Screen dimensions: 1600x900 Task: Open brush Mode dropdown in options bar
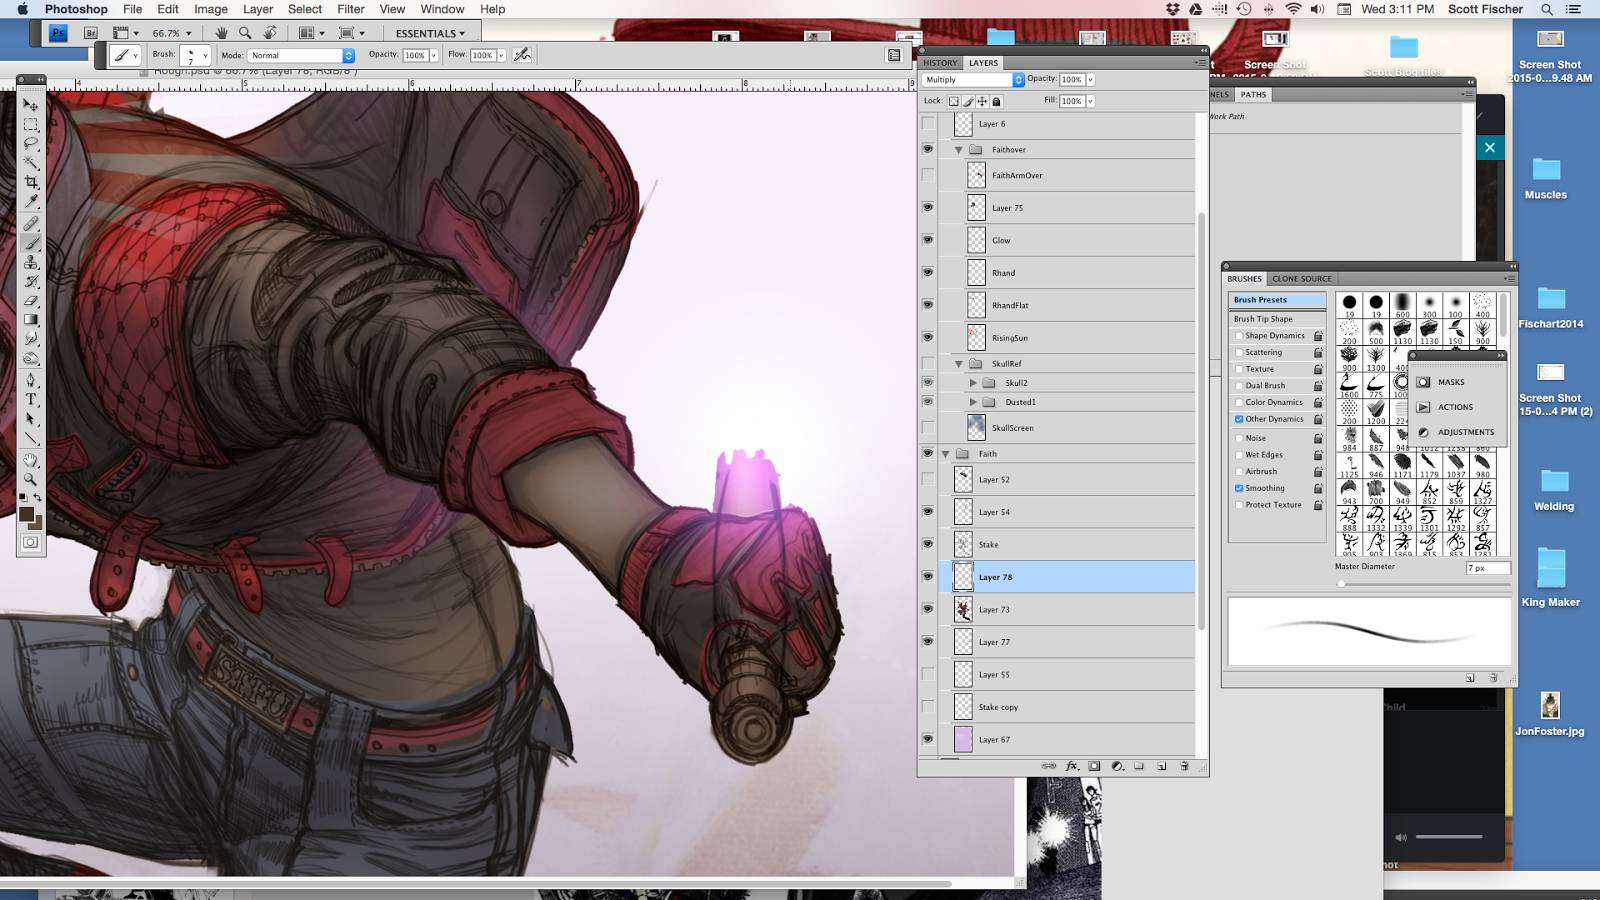coord(301,56)
